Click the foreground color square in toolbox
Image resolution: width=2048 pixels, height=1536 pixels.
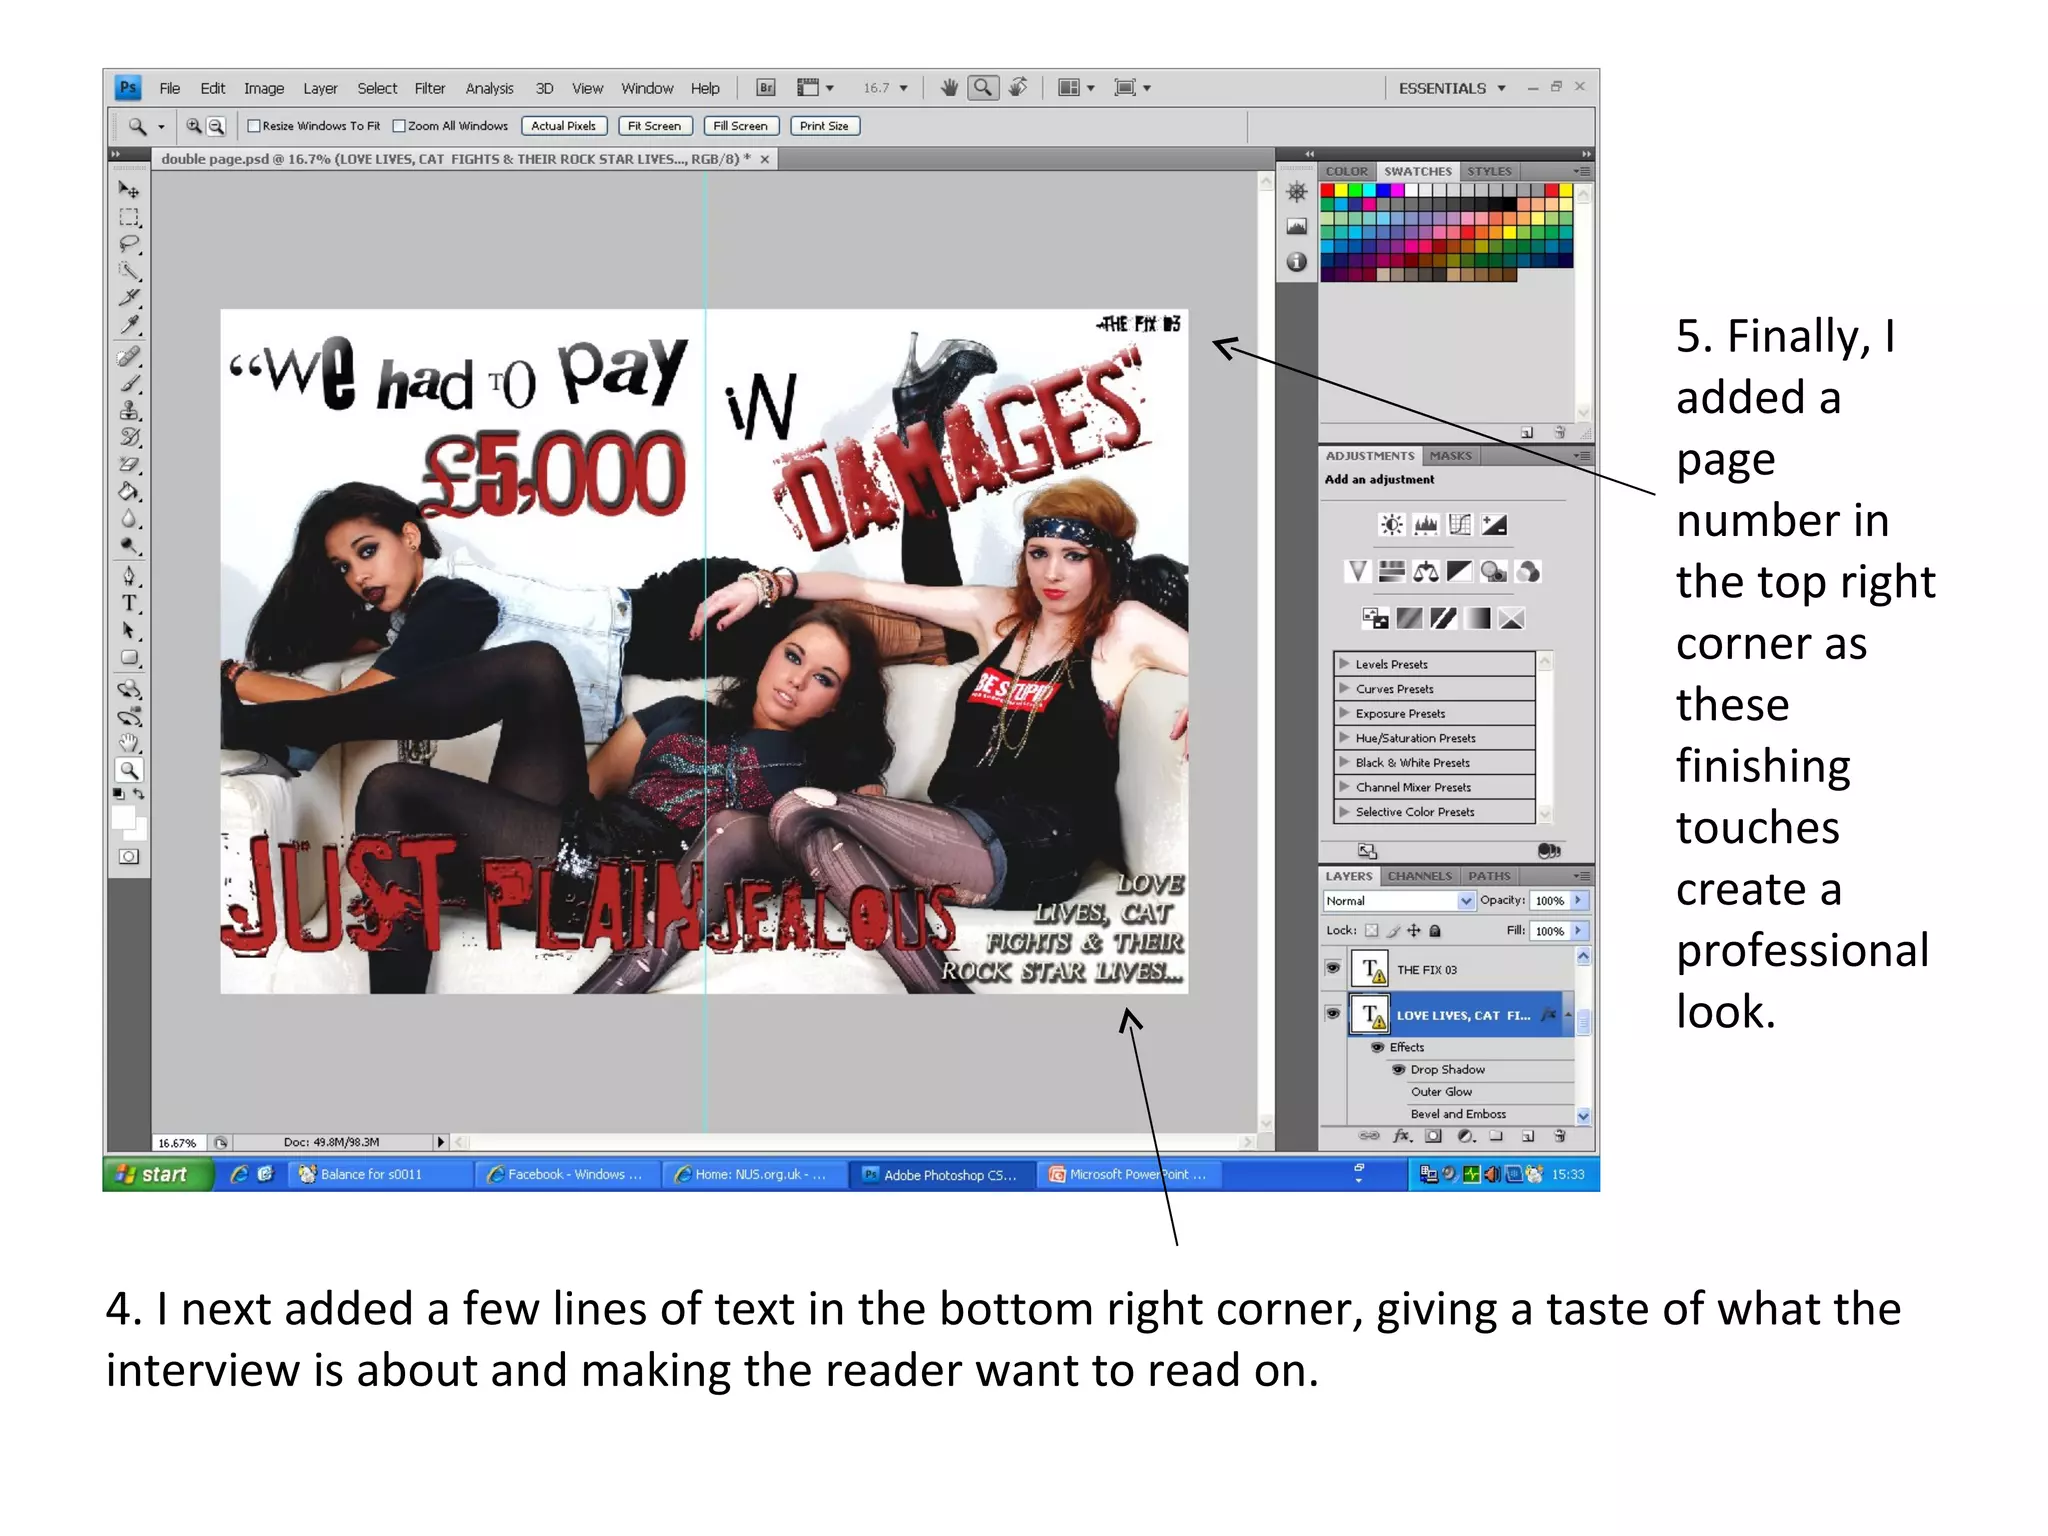123,818
